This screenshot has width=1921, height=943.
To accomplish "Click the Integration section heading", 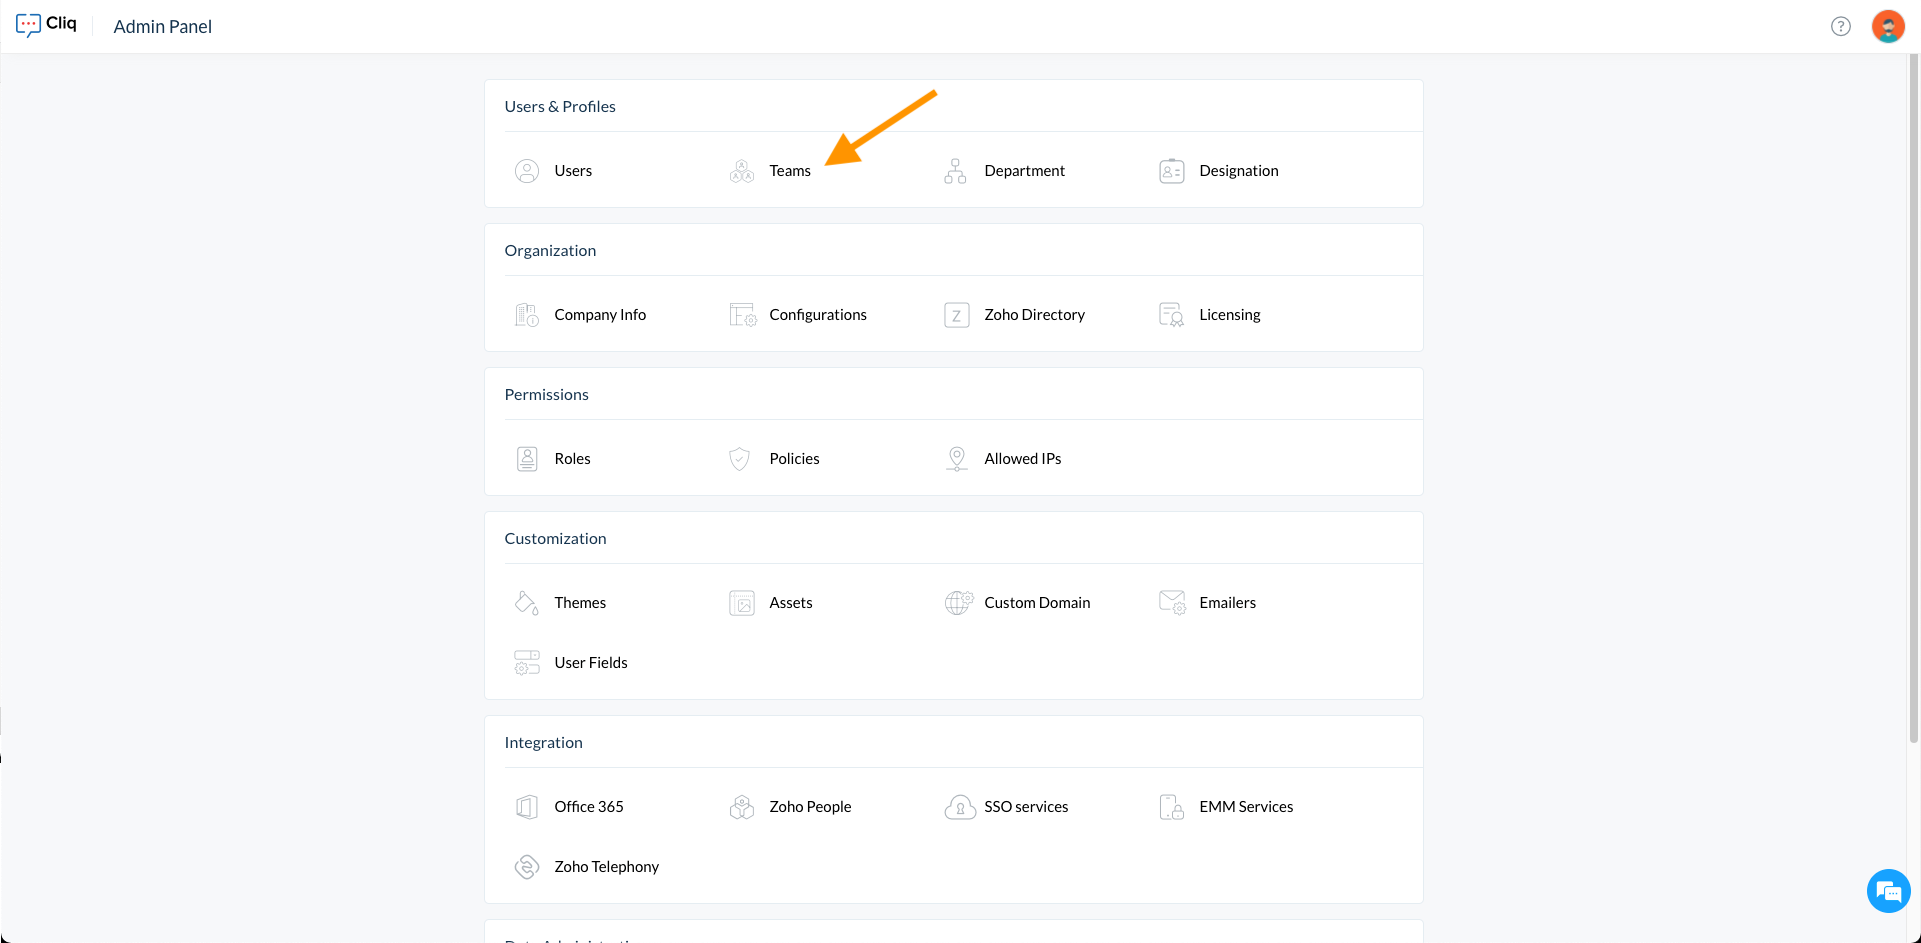I will pyautogui.click(x=543, y=743).
